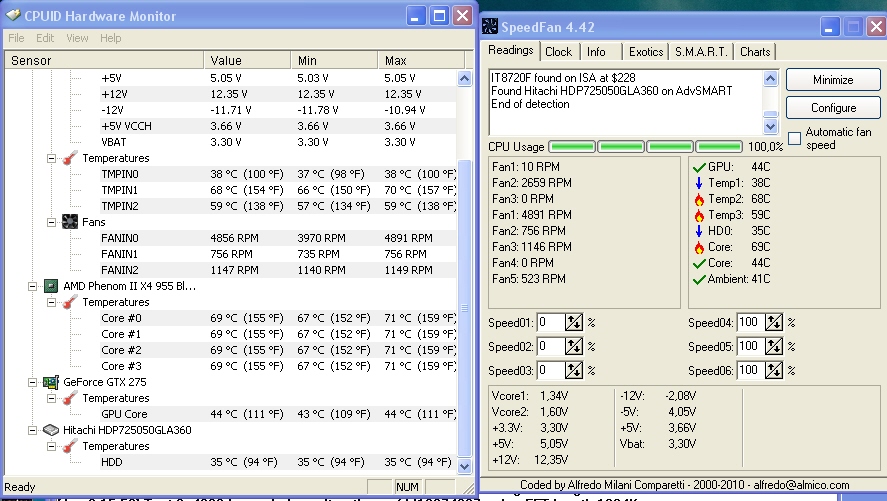Click the blue down arrow beside Temp1
Screen dimensions: 887x501
(x=699, y=183)
